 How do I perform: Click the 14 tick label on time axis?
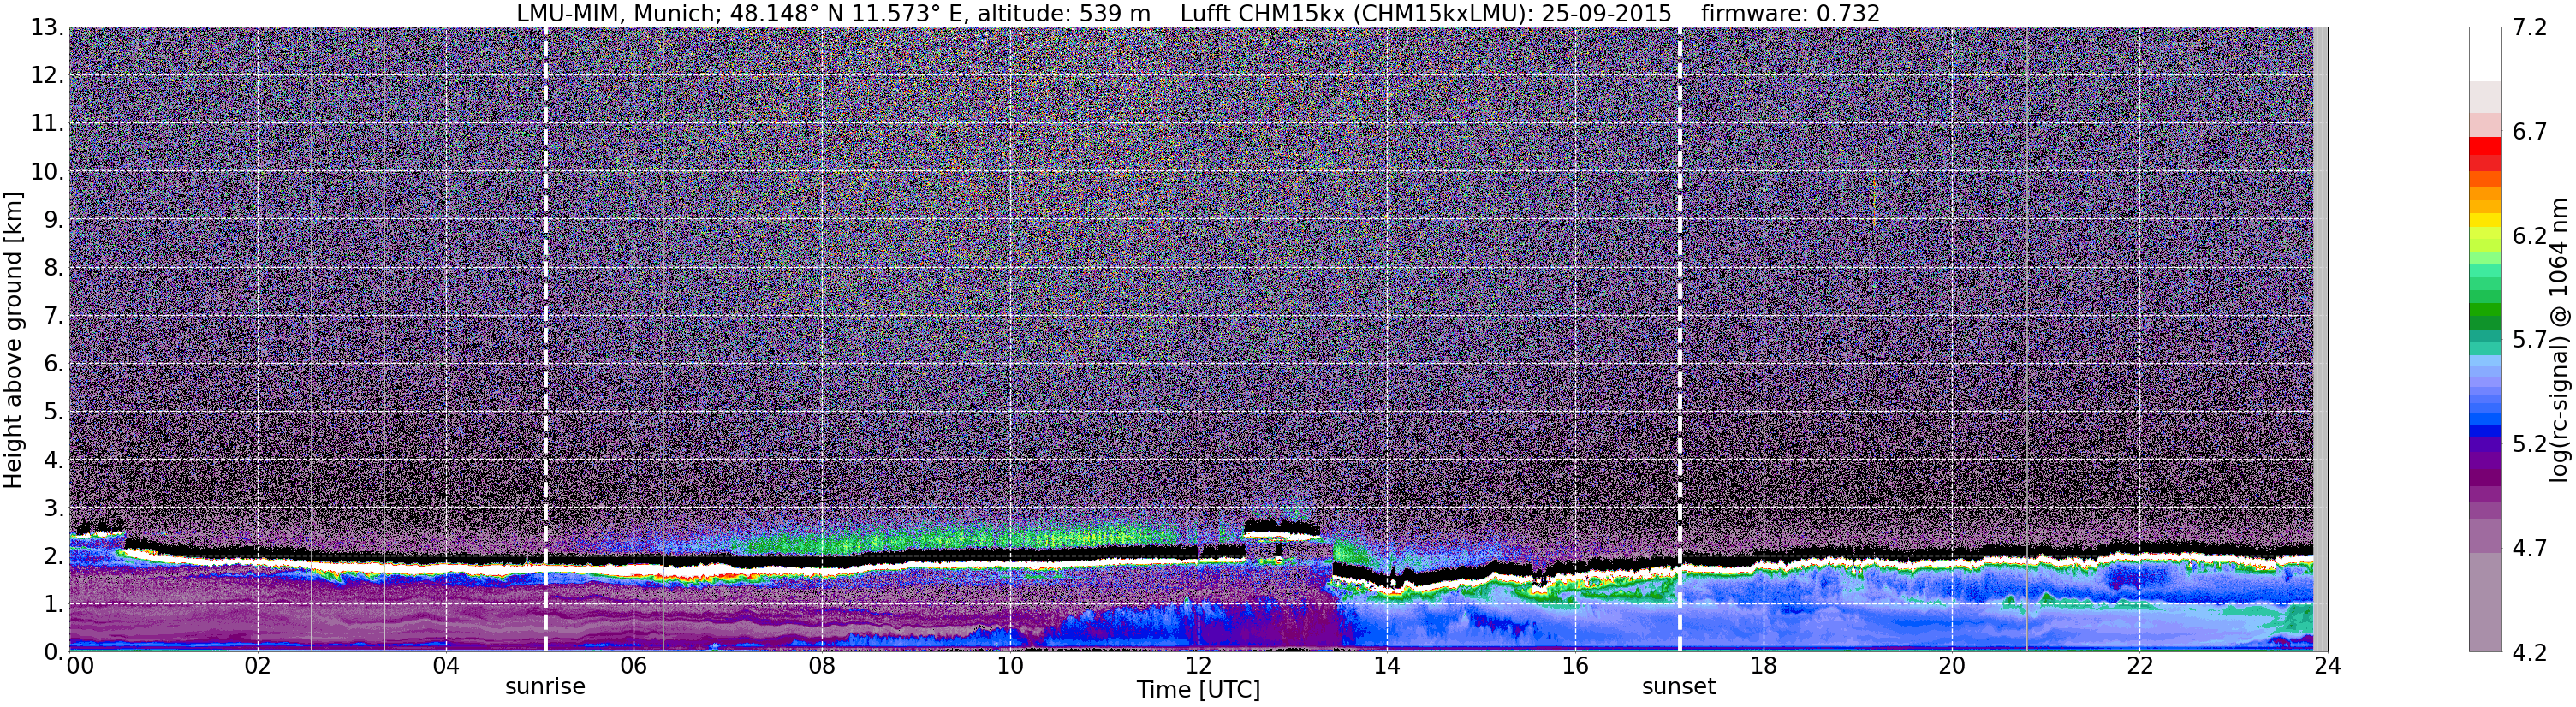(x=1386, y=666)
